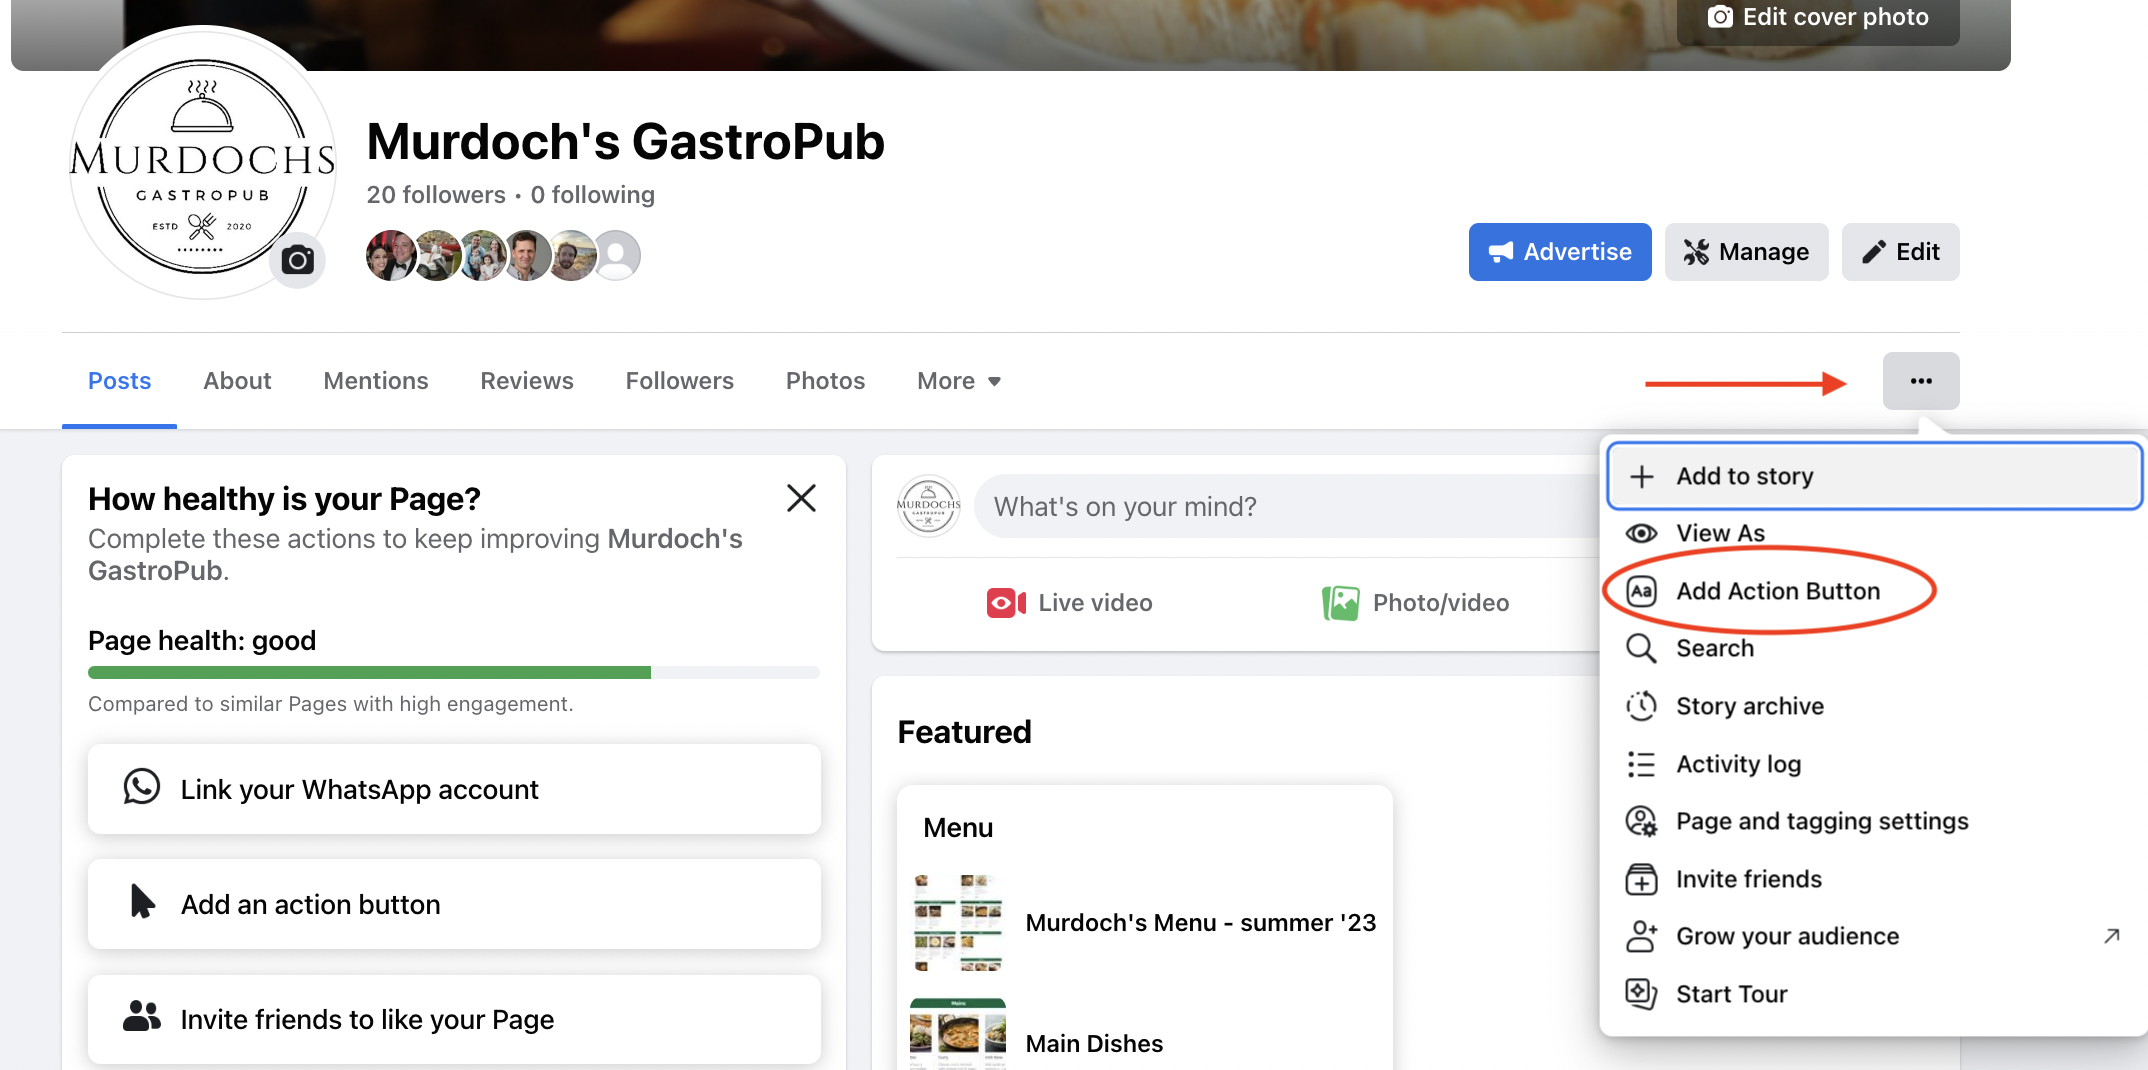
Task: Click the blank default follower avatar
Action: click(617, 255)
